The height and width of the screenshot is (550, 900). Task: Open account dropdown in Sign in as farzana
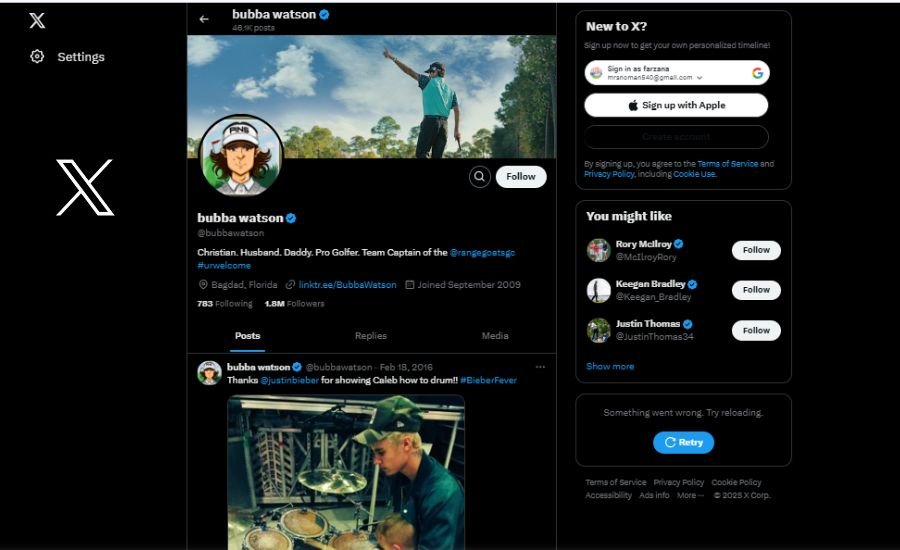[700, 78]
